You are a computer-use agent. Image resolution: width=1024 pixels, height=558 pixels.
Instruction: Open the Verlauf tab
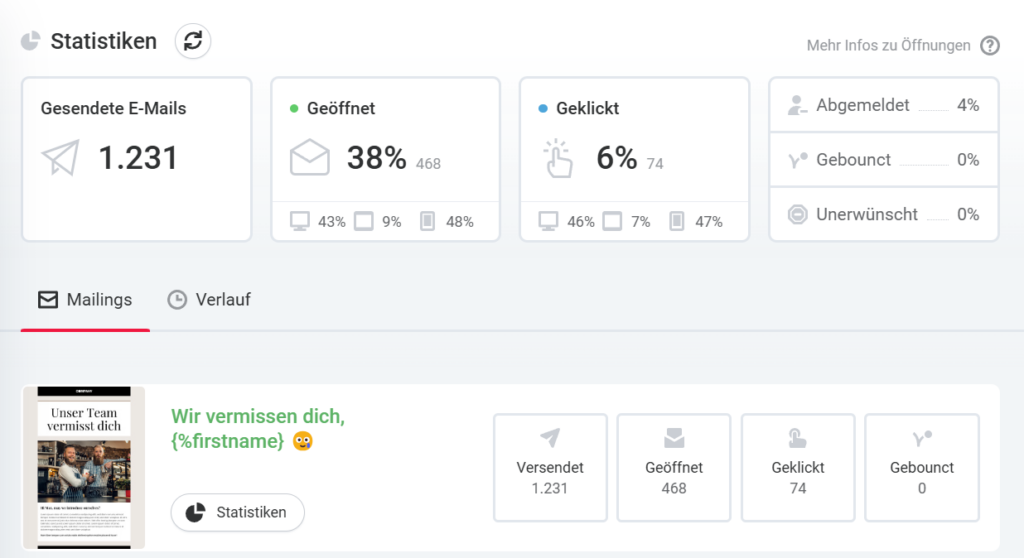pos(208,300)
